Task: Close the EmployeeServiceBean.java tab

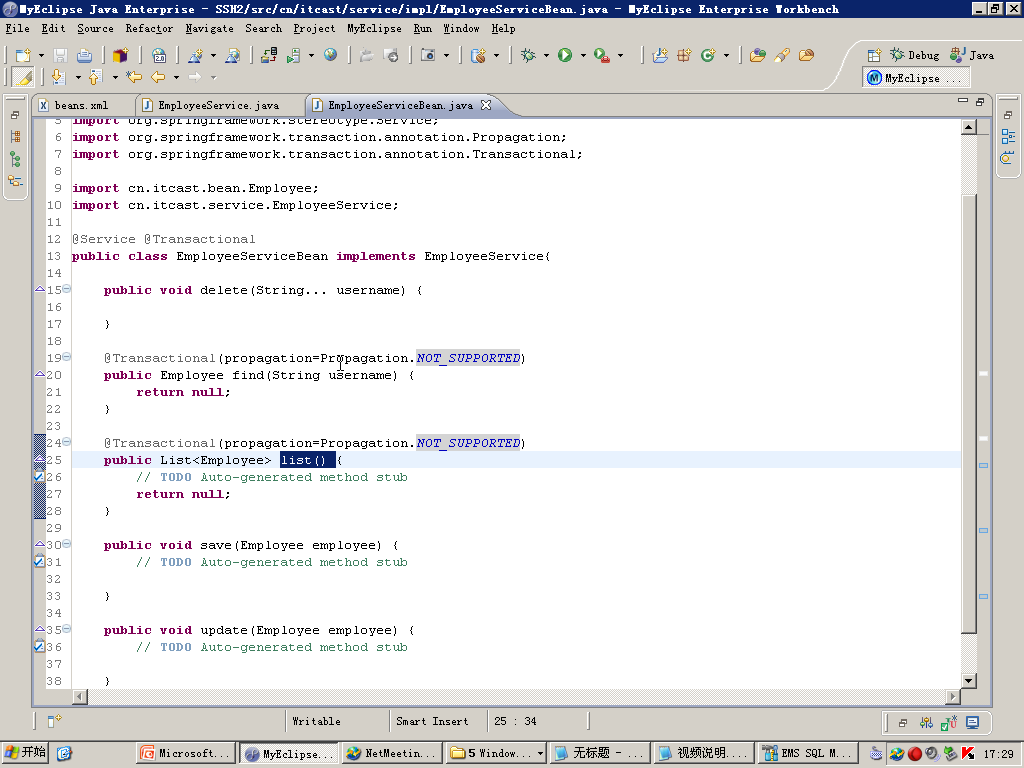Action: coord(485,104)
